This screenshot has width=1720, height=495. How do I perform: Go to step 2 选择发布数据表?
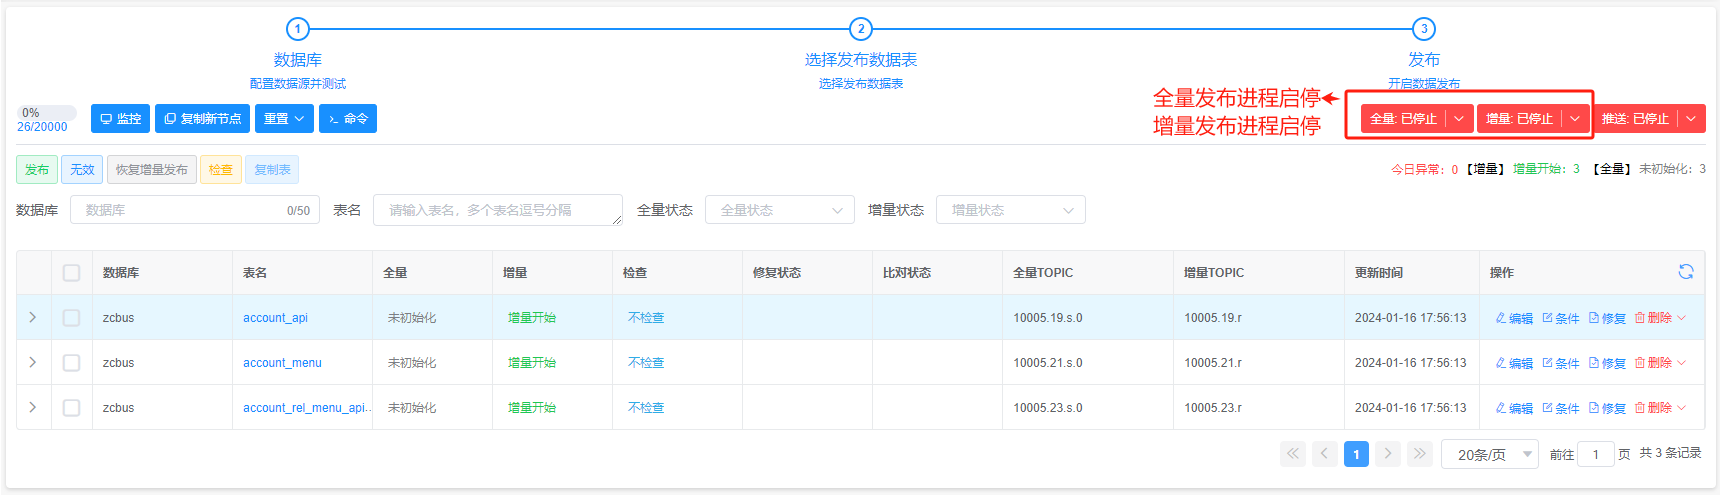pyautogui.click(x=860, y=29)
